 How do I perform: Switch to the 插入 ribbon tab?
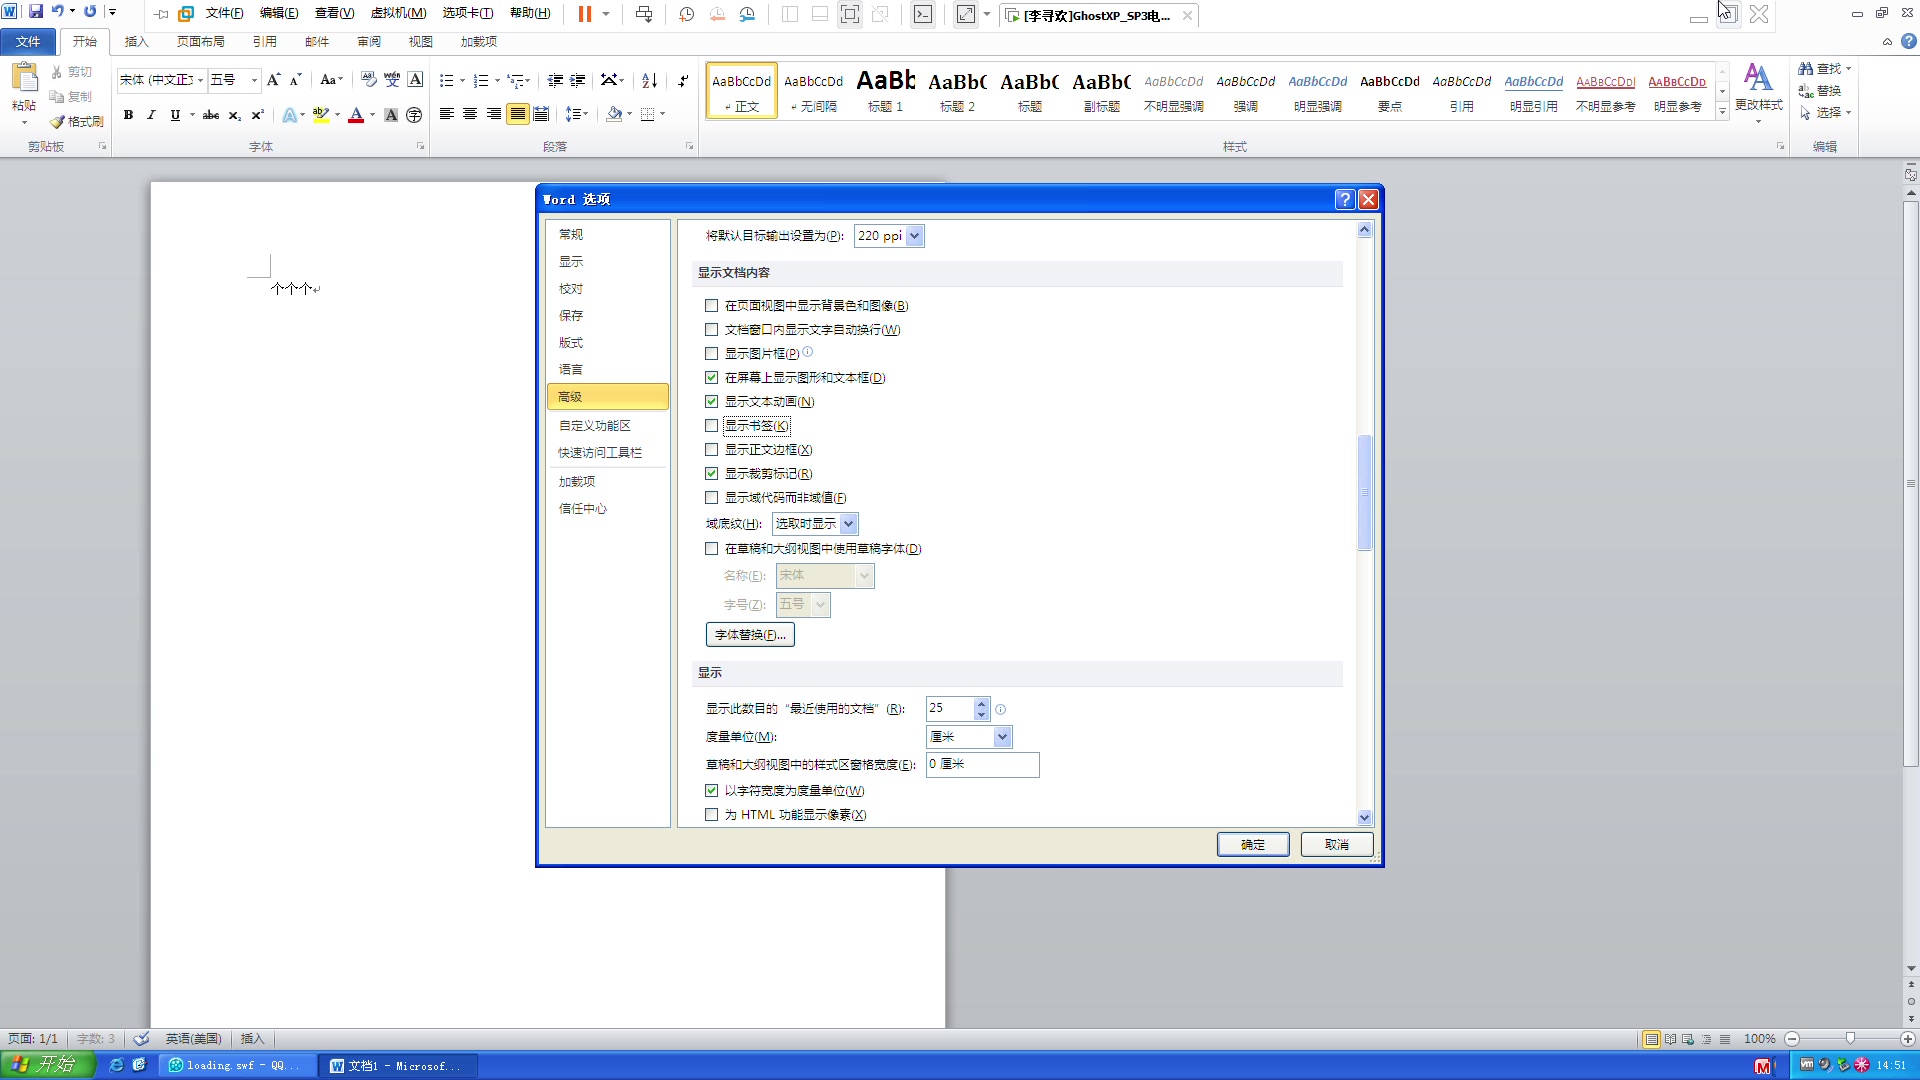pos(136,42)
